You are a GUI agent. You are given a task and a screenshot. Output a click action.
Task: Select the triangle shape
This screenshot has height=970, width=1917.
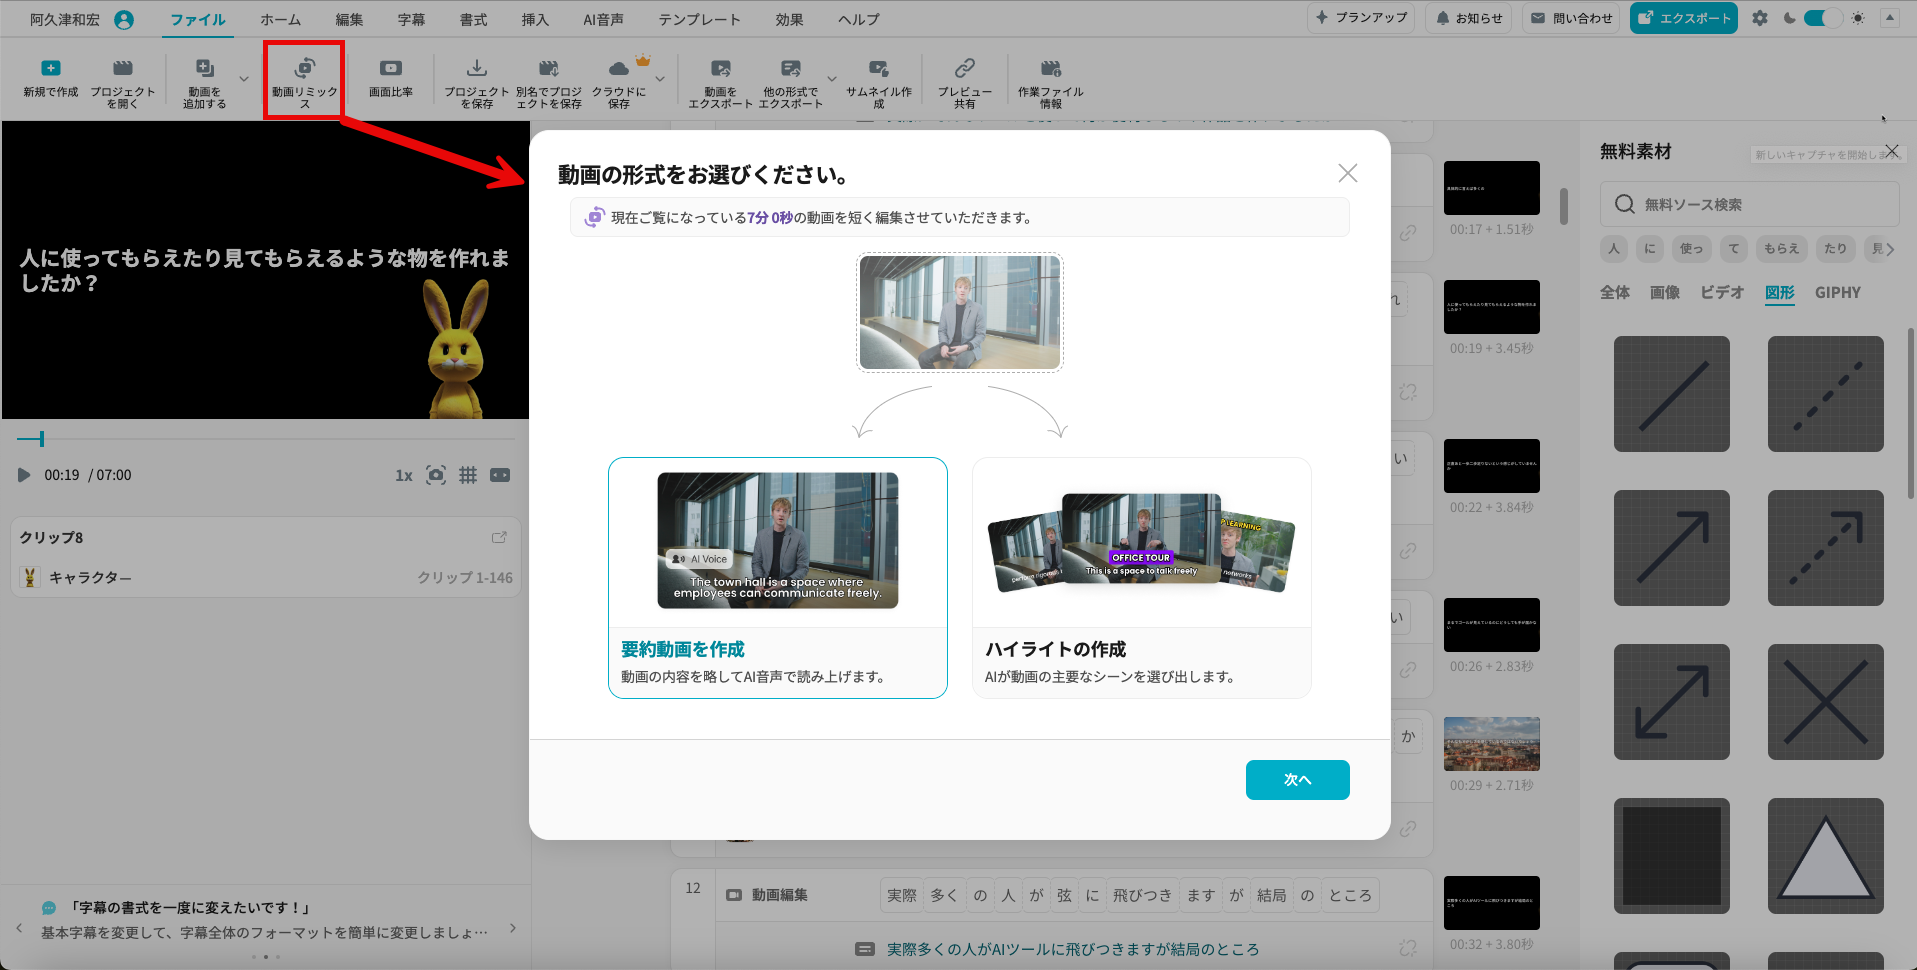pos(1825,856)
